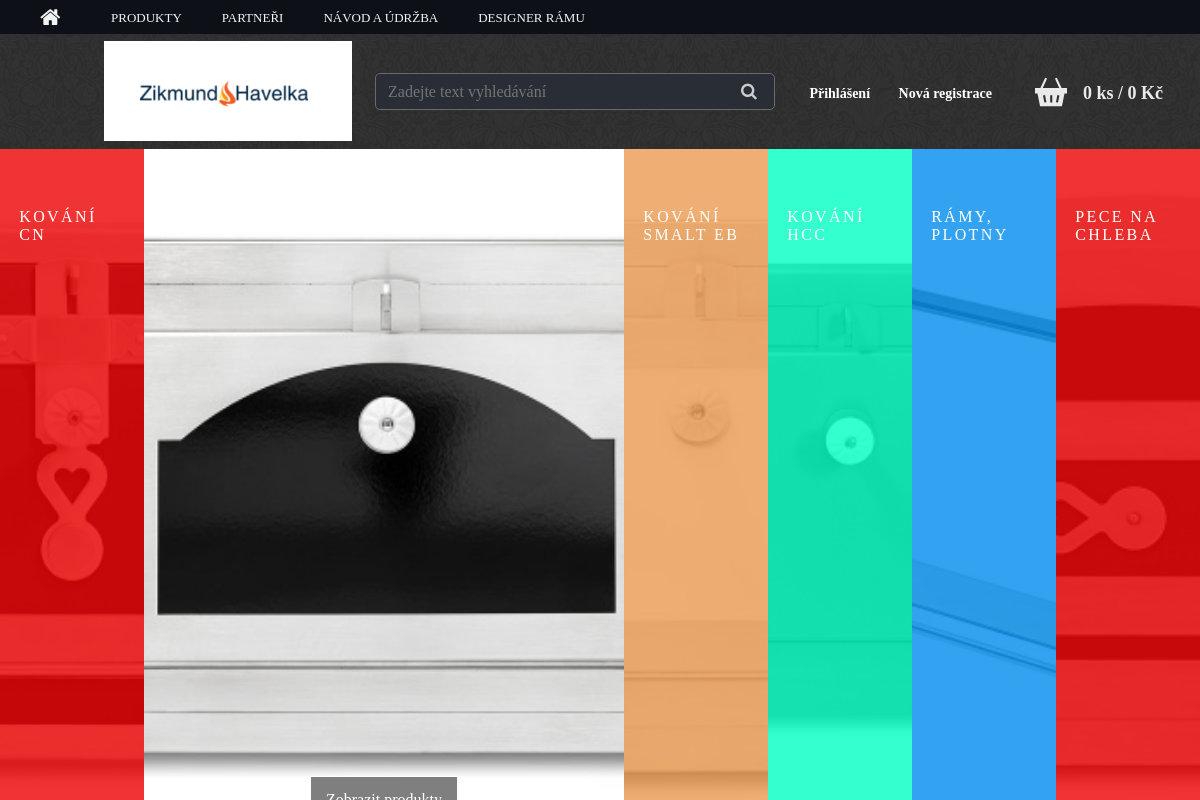1200x800 pixels.
Task: Open the Produkty menu
Action: pyautogui.click(x=146, y=17)
